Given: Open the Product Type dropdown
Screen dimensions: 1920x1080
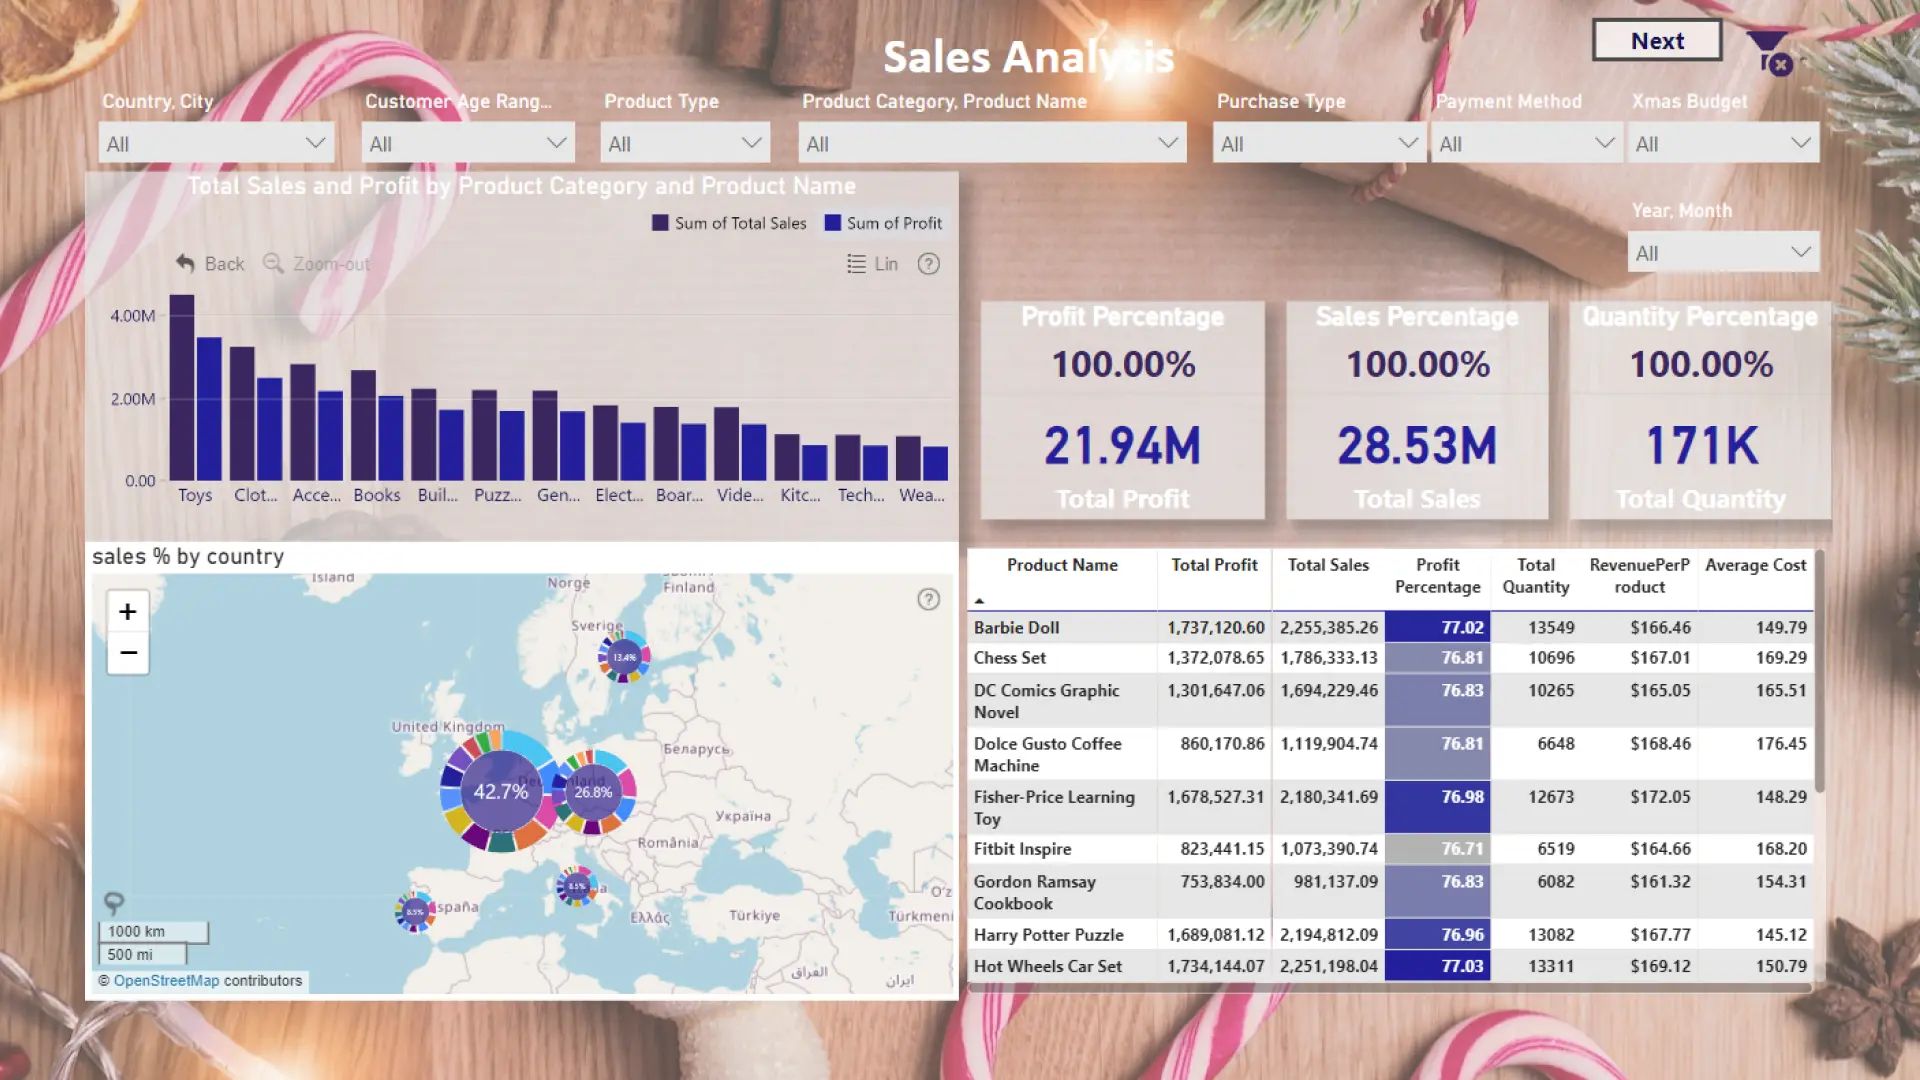Looking at the screenshot, I should [685, 143].
